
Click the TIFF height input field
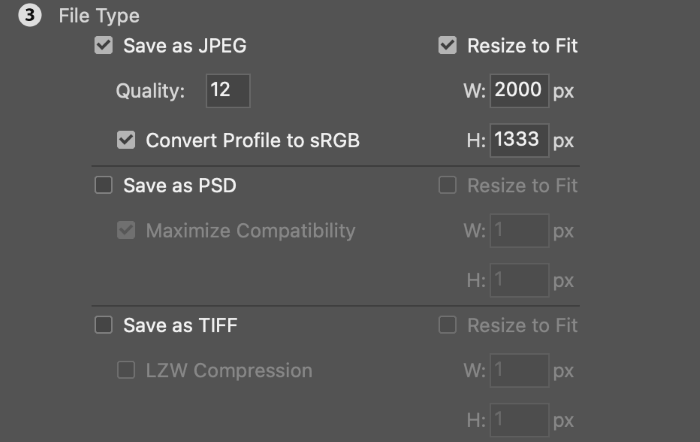pyautogui.click(x=519, y=420)
